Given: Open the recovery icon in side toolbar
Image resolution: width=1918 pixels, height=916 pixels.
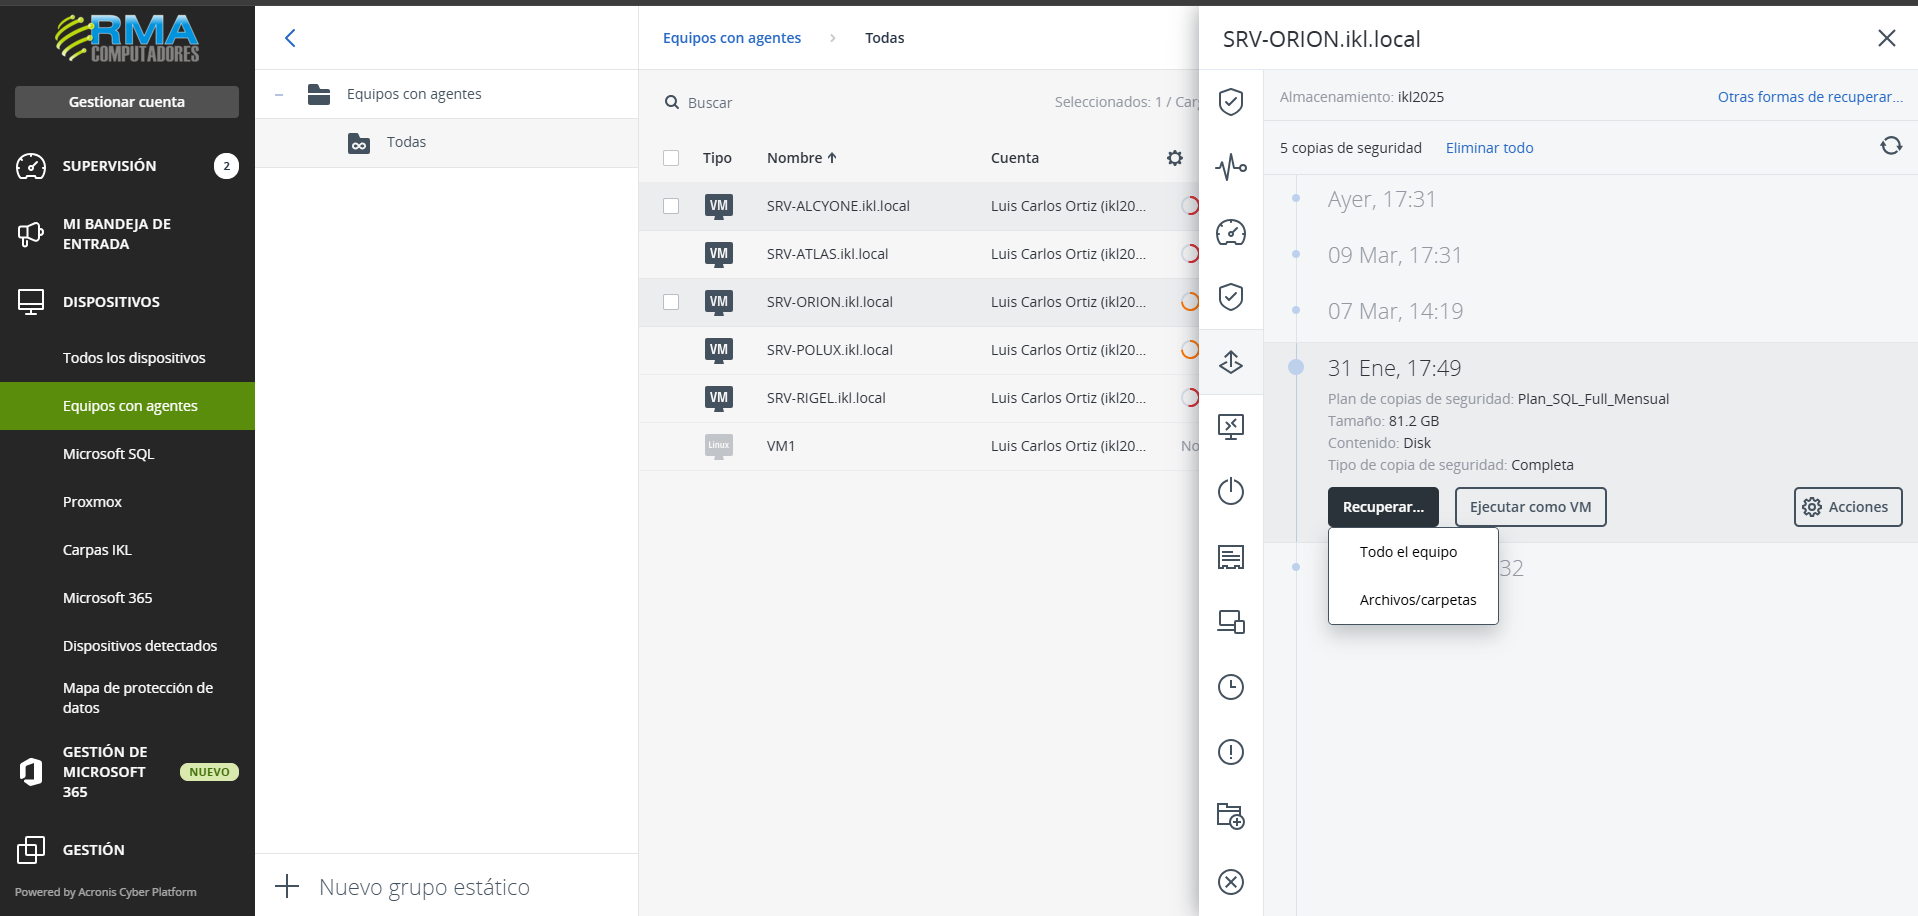Looking at the screenshot, I should tap(1230, 362).
